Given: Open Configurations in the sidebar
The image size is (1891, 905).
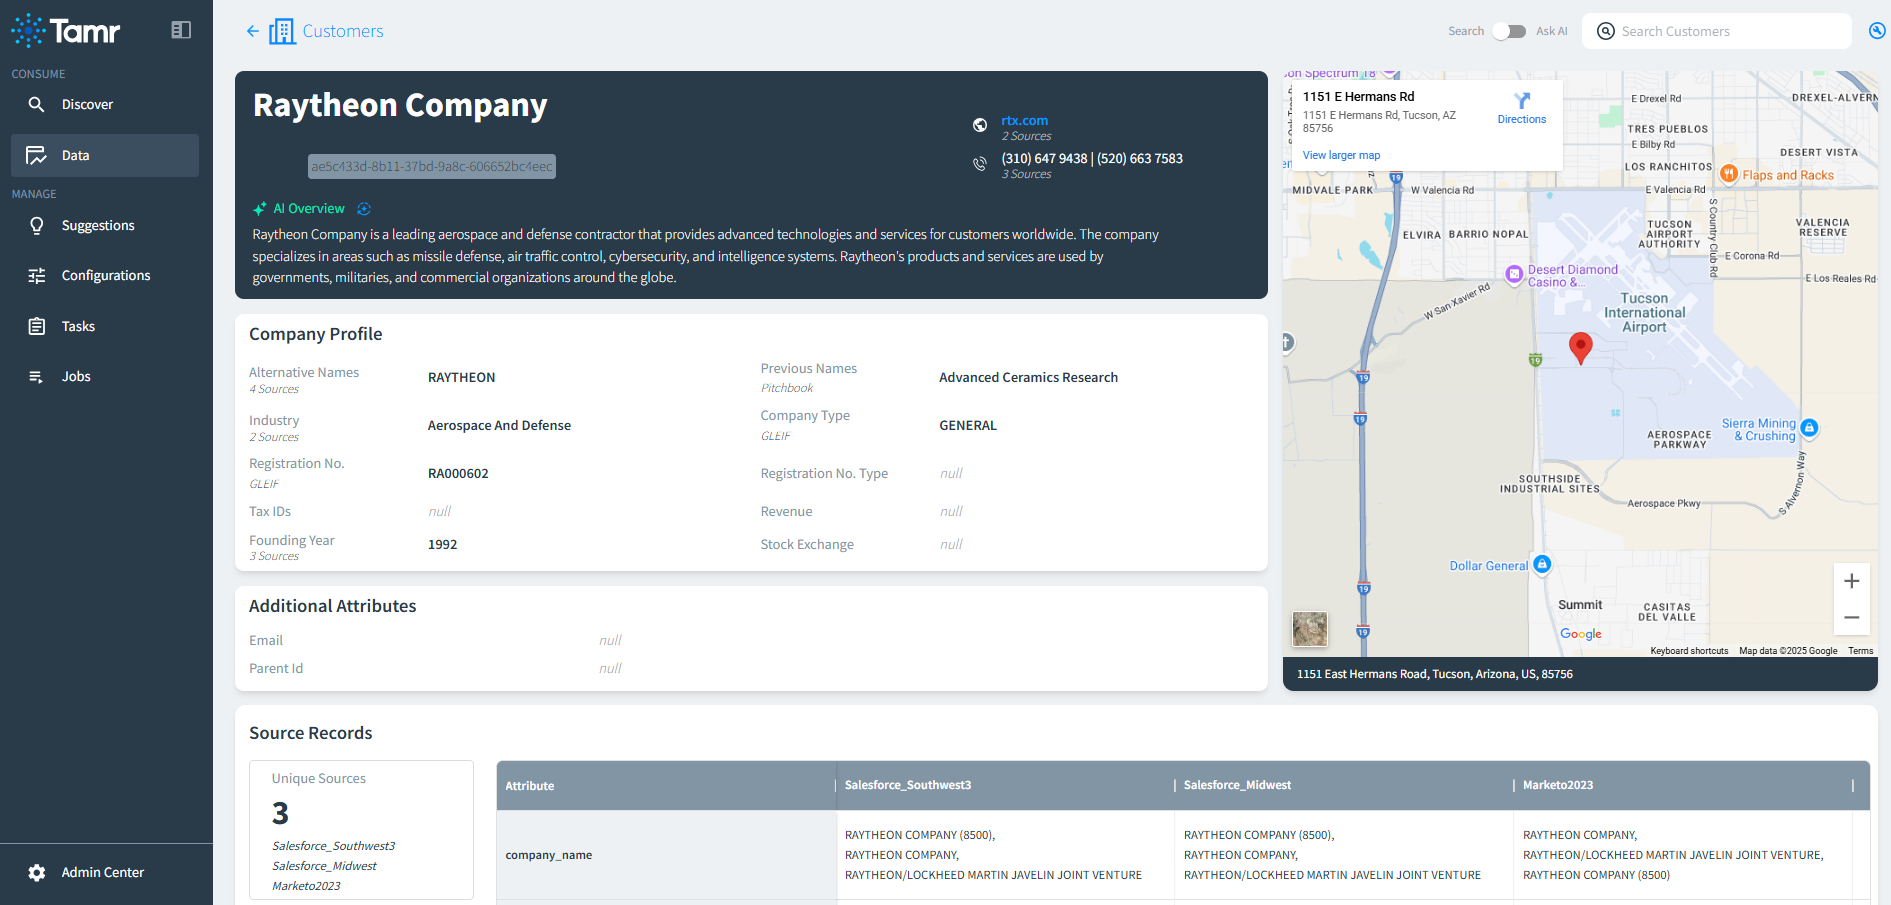Looking at the screenshot, I should 105,275.
